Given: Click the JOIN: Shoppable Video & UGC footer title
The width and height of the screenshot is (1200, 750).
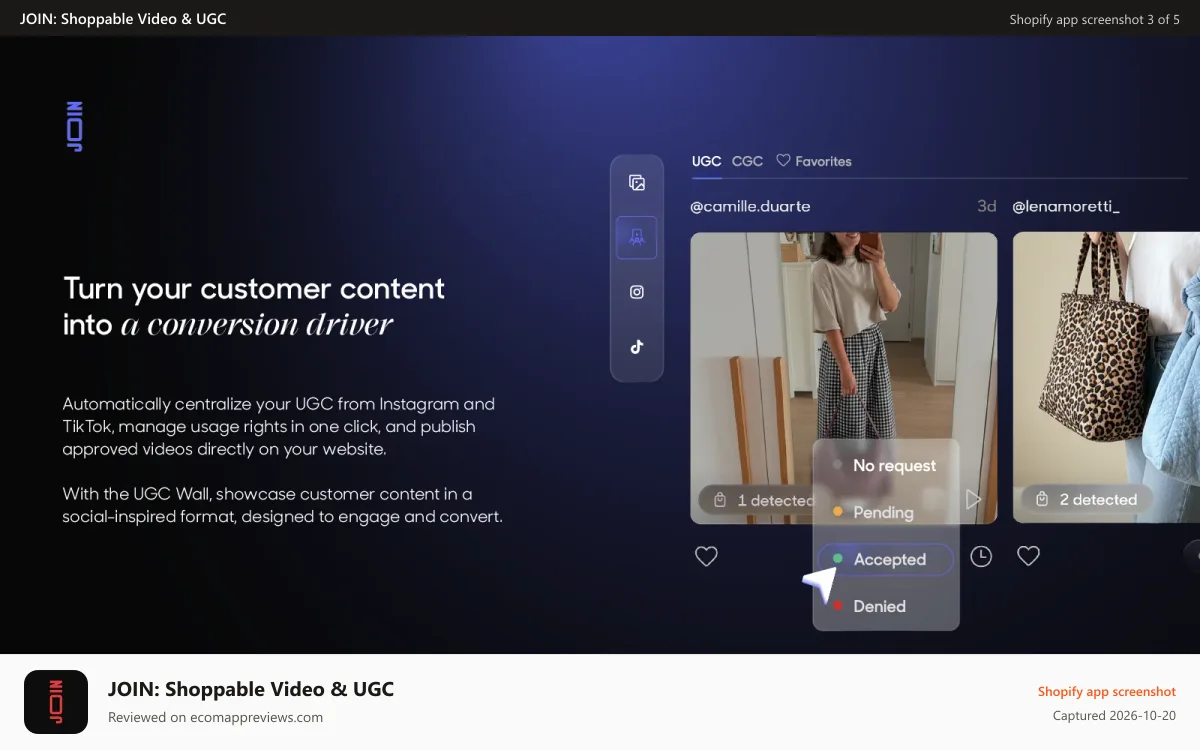Looking at the screenshot, I should click(251, 689).
